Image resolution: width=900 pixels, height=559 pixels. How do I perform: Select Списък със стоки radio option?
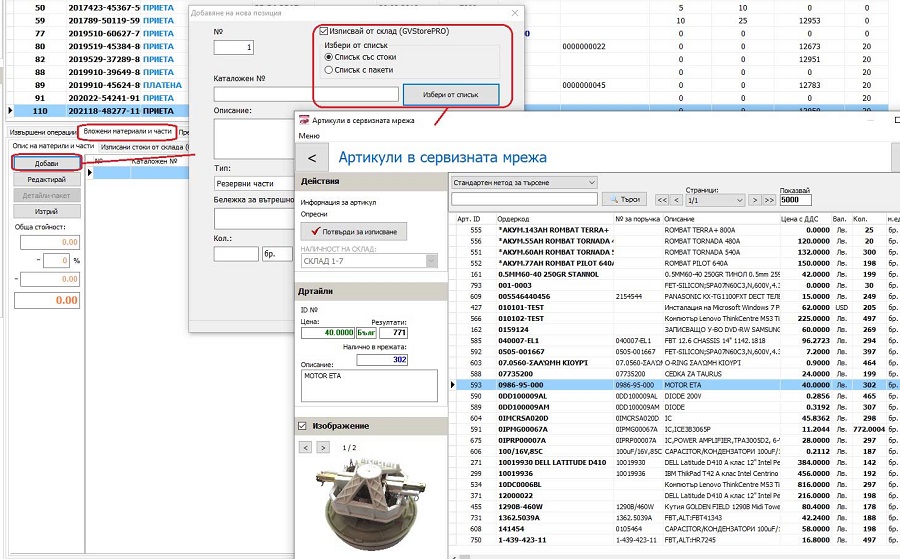click(329, 57)
